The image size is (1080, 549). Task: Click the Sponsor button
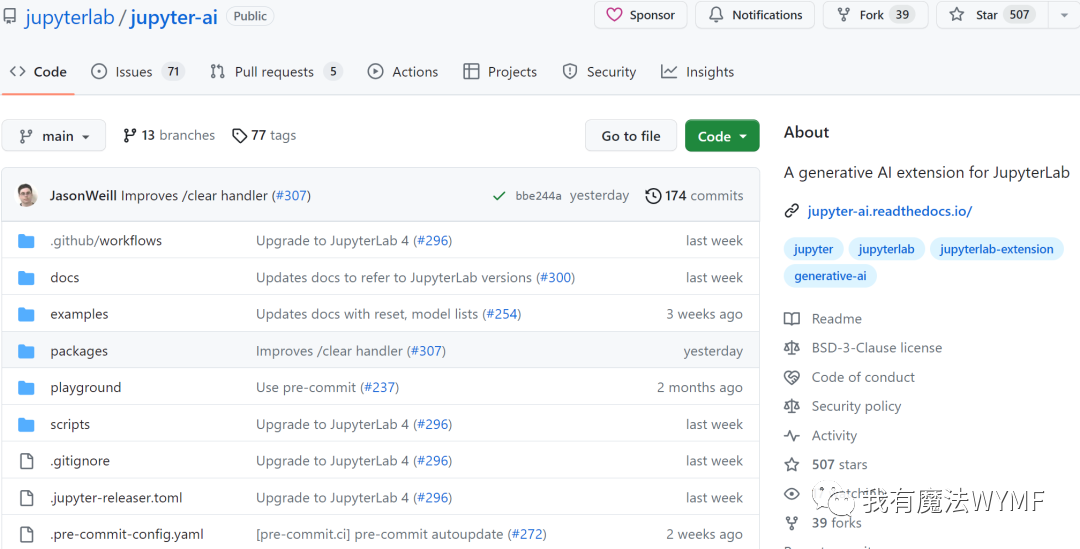click(x=641, y=14)
